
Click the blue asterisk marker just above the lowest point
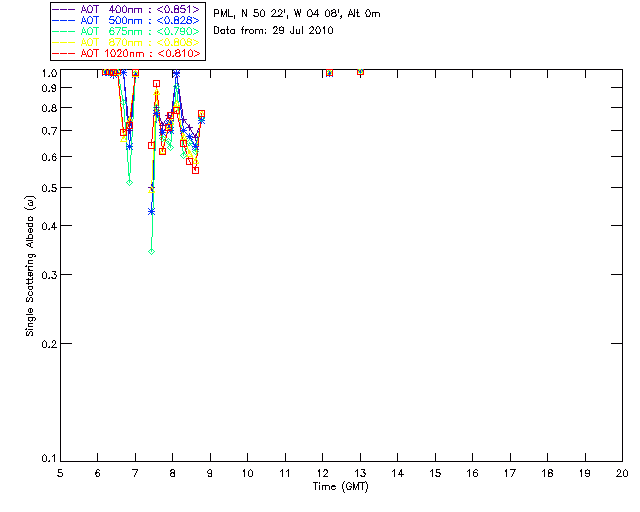click(x=151, y=211)
